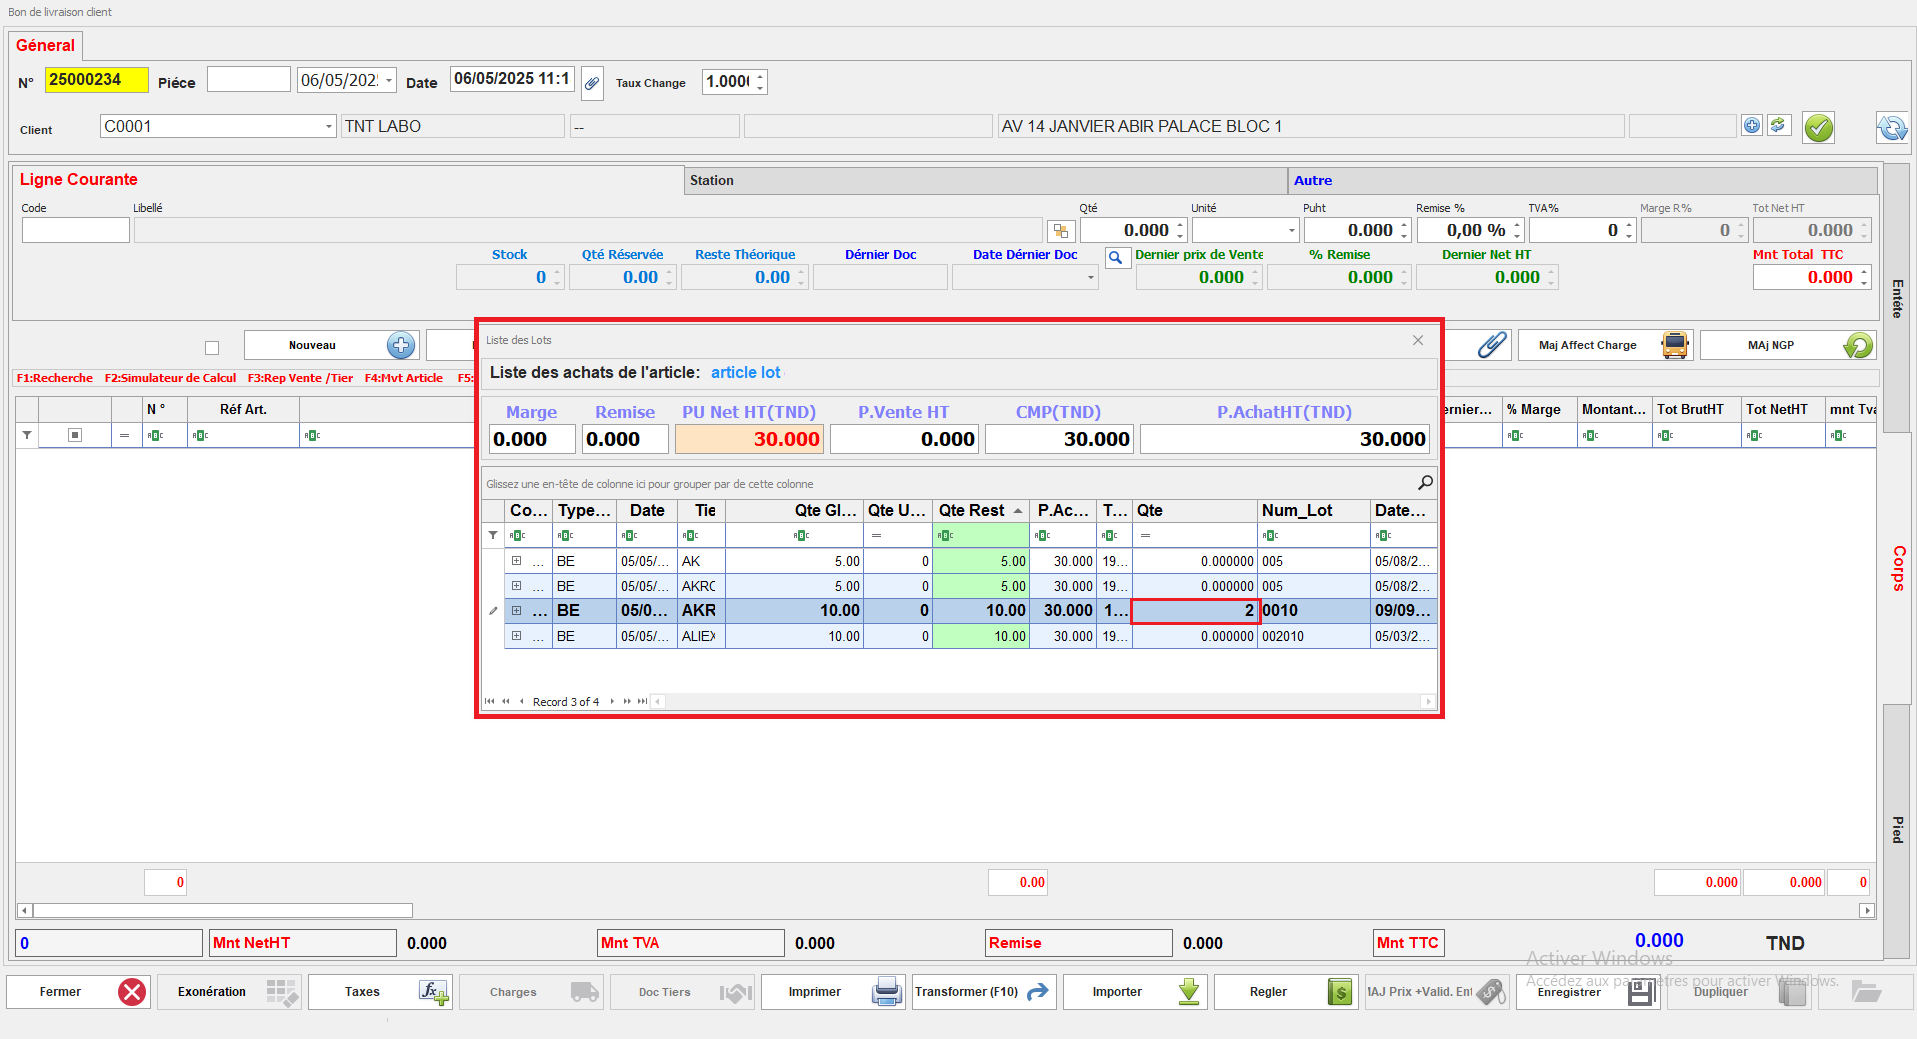
Task: Click the paperclip attachment icon beside Date
Action: click(592, 83)
